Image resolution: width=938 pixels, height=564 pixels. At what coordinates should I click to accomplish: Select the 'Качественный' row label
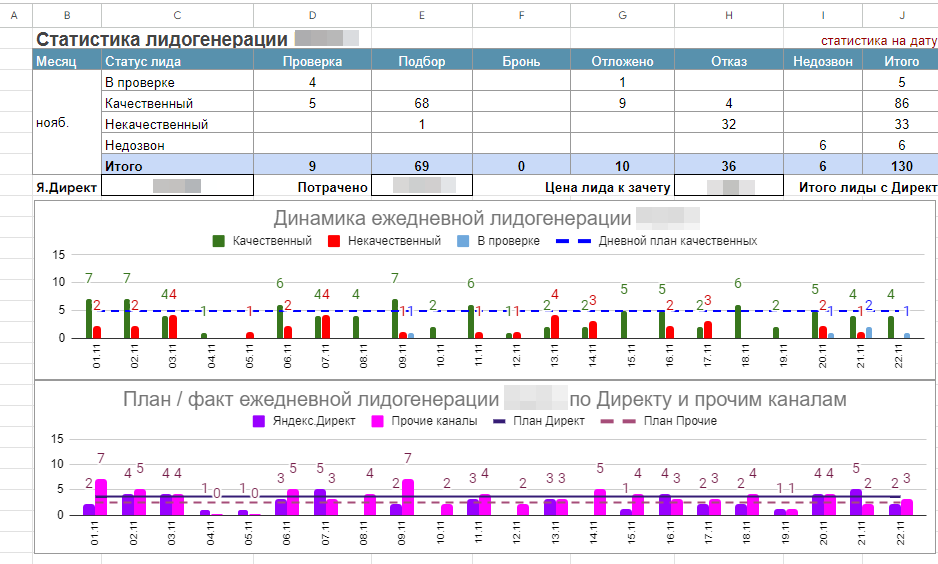(177, 102)
